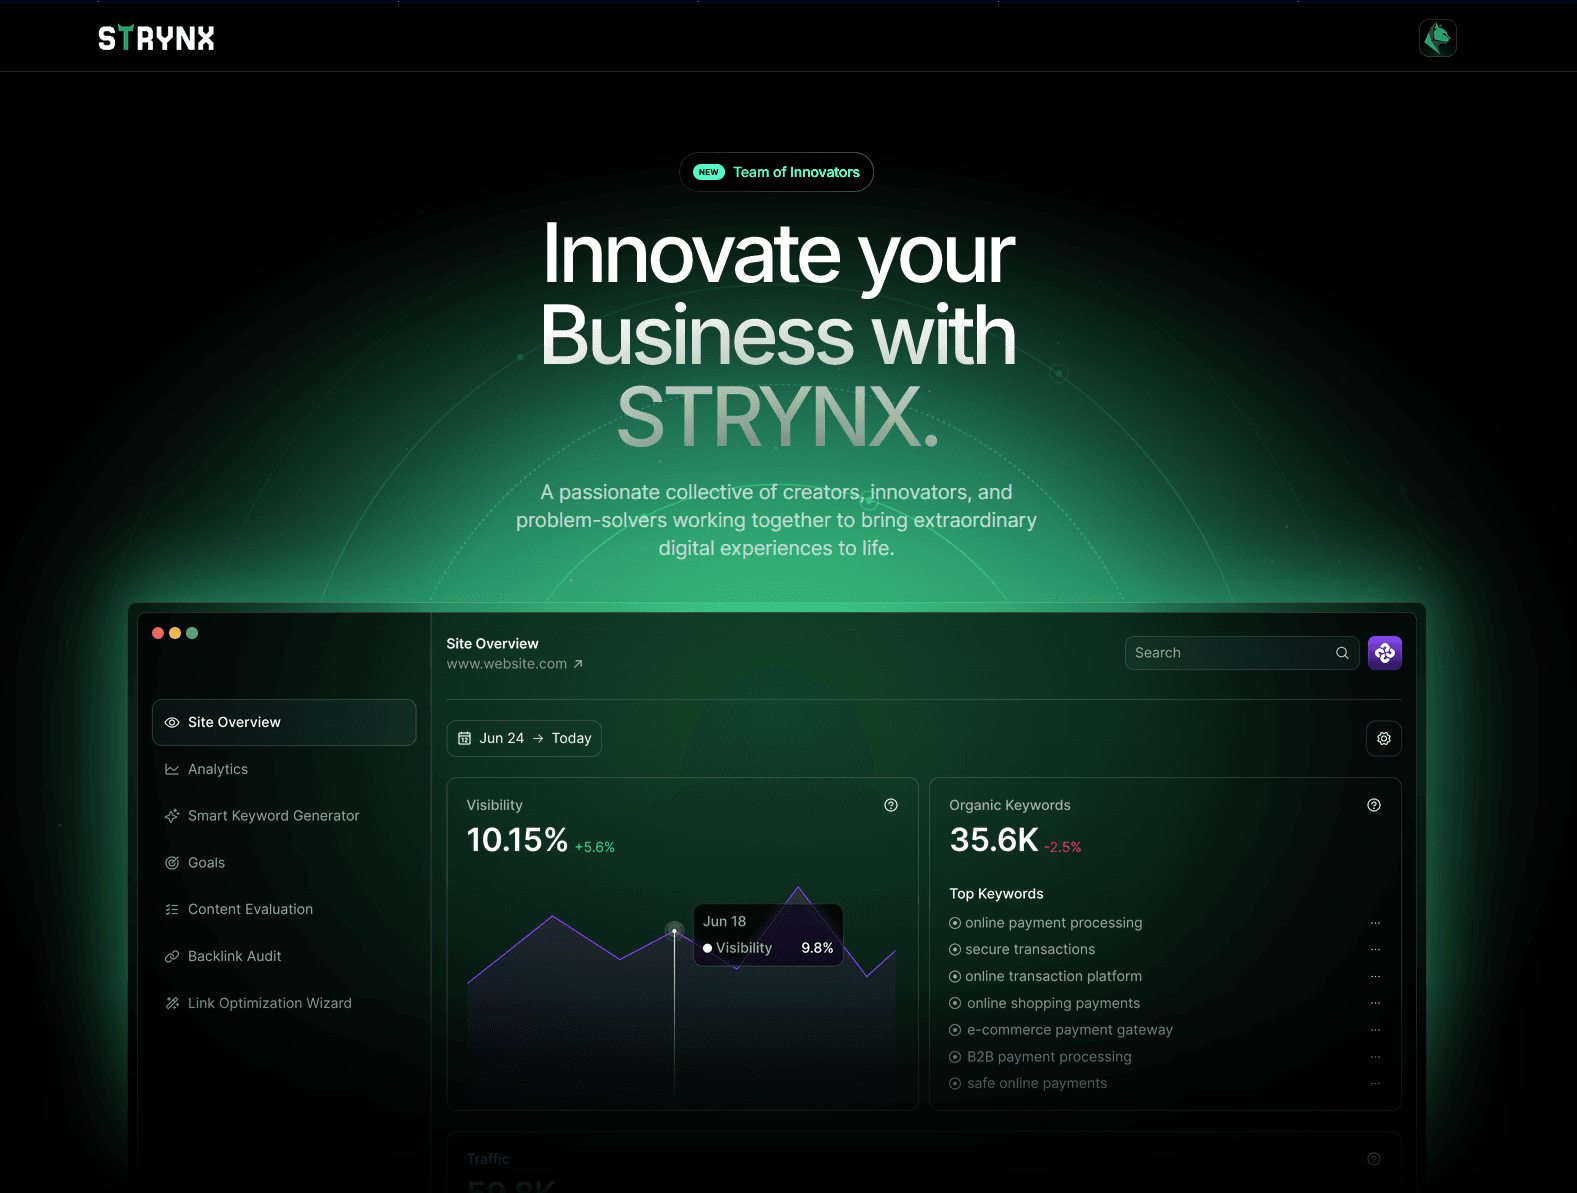
Task: Select the bullet beside 'online payment processing'
Action: click(955, 923)
